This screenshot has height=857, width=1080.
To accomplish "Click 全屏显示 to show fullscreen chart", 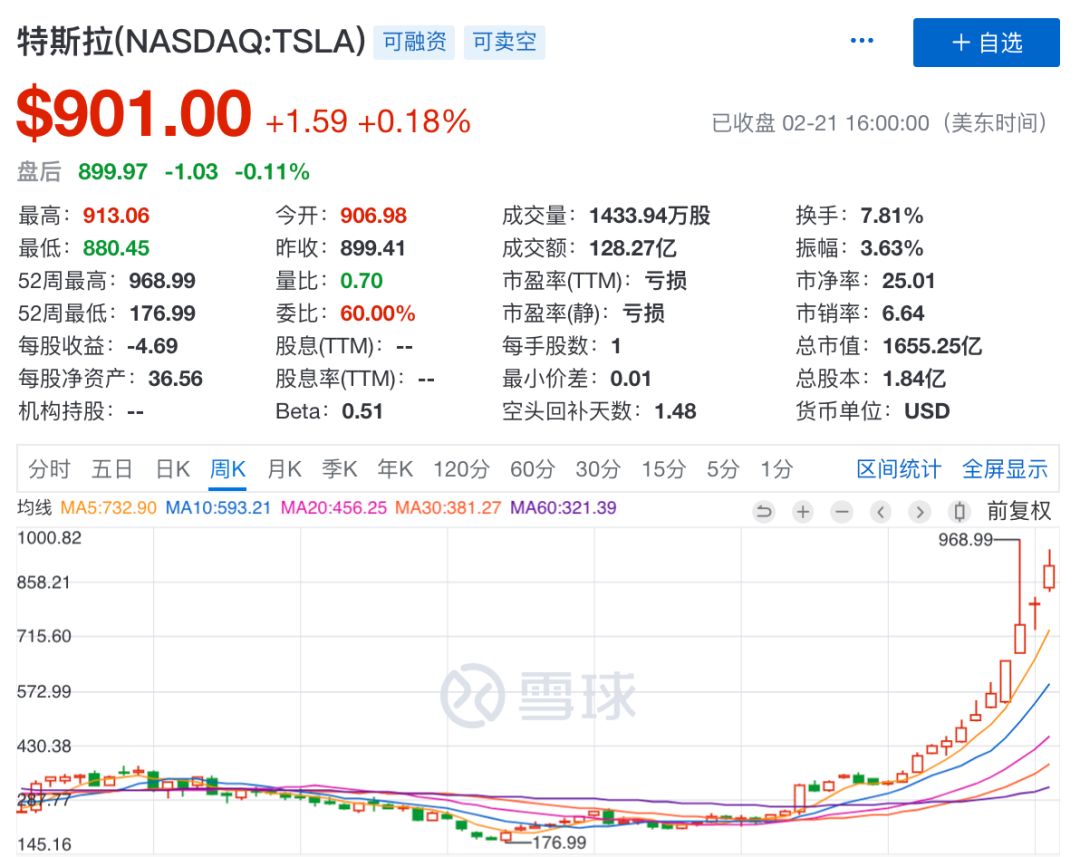I will [x=1004, y=469].
